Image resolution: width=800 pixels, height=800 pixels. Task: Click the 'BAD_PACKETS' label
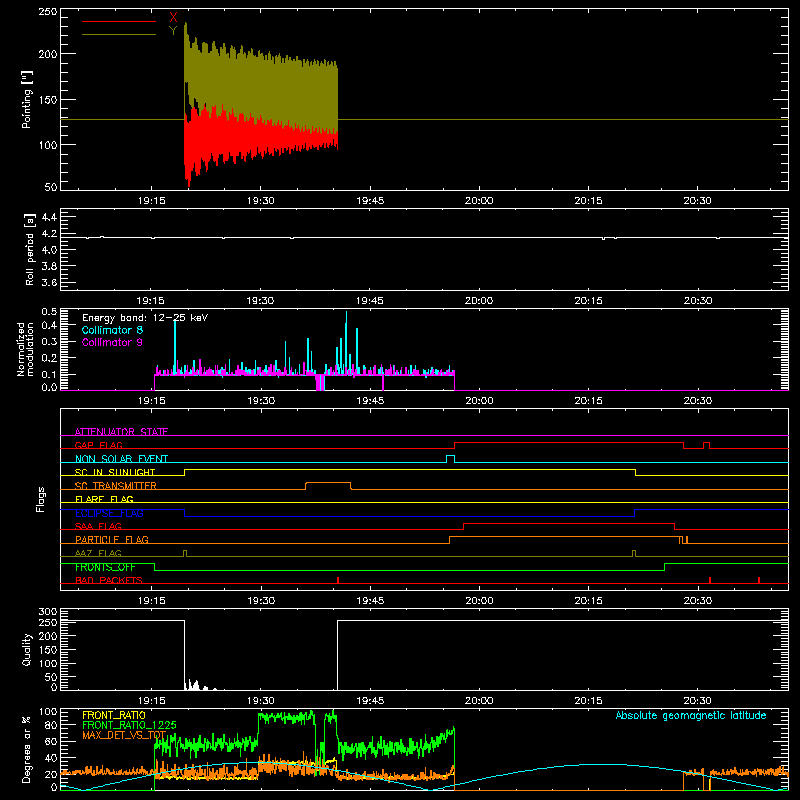click(x=109, y=580)
